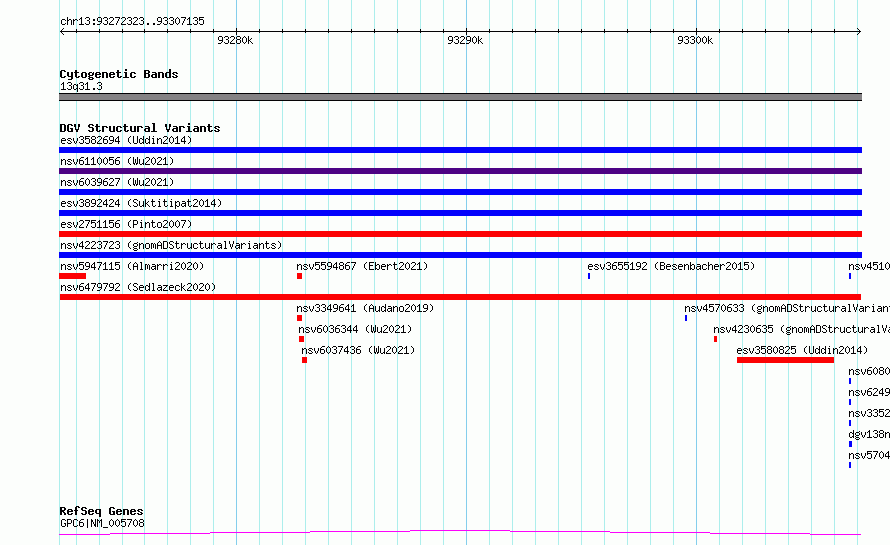Click the nsv4230635 gnomAD red marker
The height and width of the screenshot is (545, 890).
[716, 339]
